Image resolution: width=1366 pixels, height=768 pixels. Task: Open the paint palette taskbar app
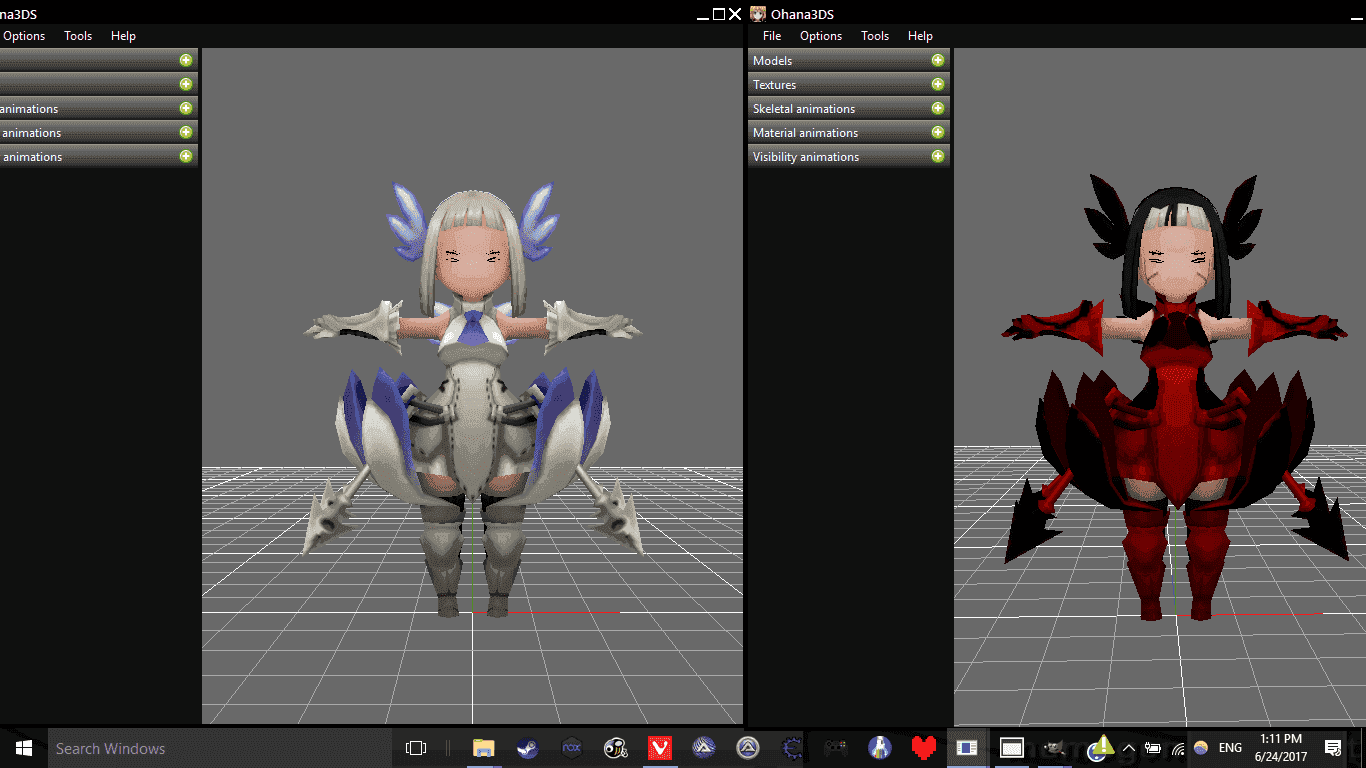coord(616,748)
